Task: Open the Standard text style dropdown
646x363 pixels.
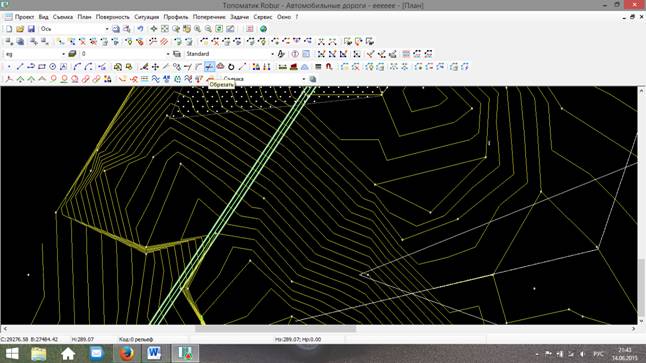Action: point(272,54)
